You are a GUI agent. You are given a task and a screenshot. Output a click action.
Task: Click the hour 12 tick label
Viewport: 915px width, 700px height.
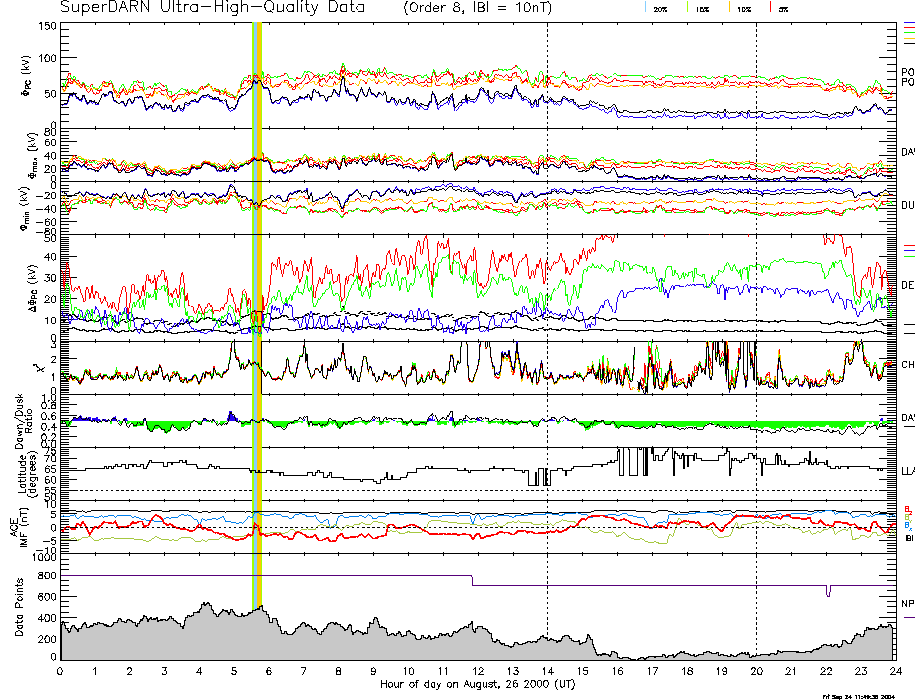(478, 672)
